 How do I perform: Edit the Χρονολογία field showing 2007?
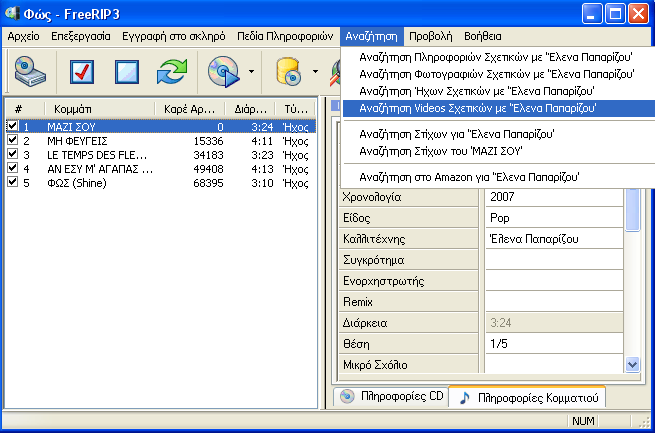click(554, 197)
